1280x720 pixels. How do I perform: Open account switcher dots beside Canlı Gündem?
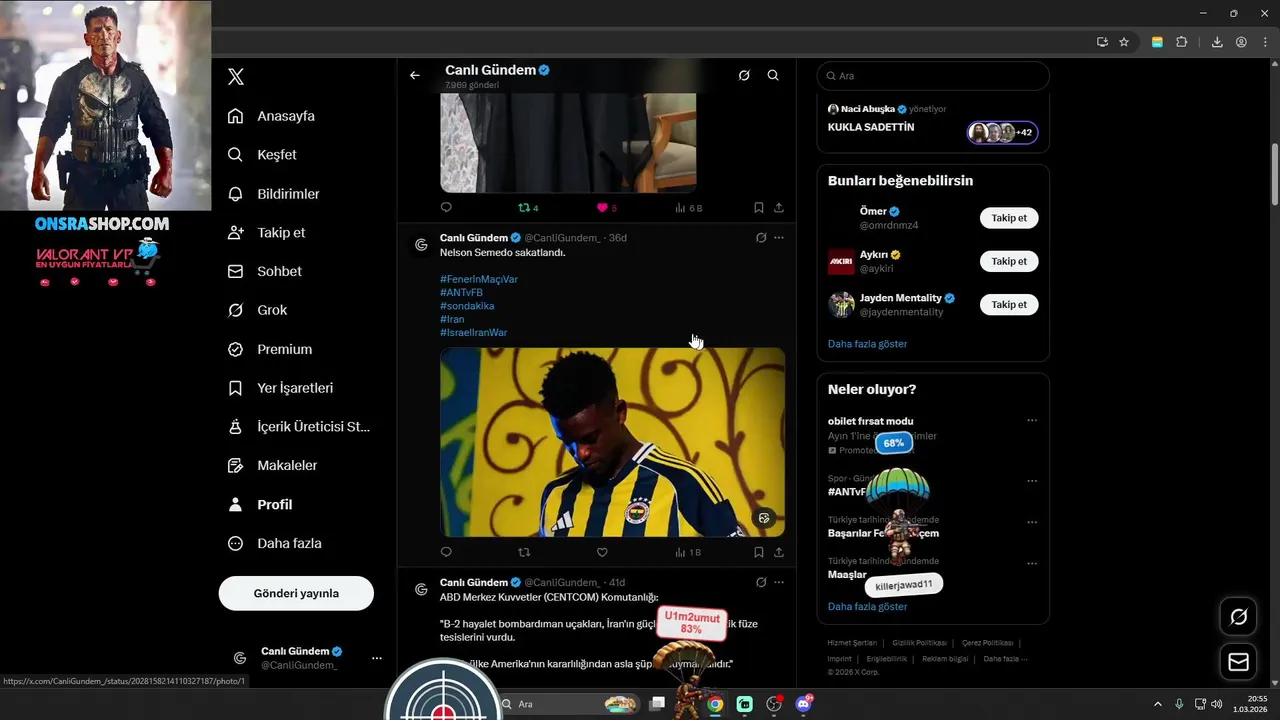point(377,658)
